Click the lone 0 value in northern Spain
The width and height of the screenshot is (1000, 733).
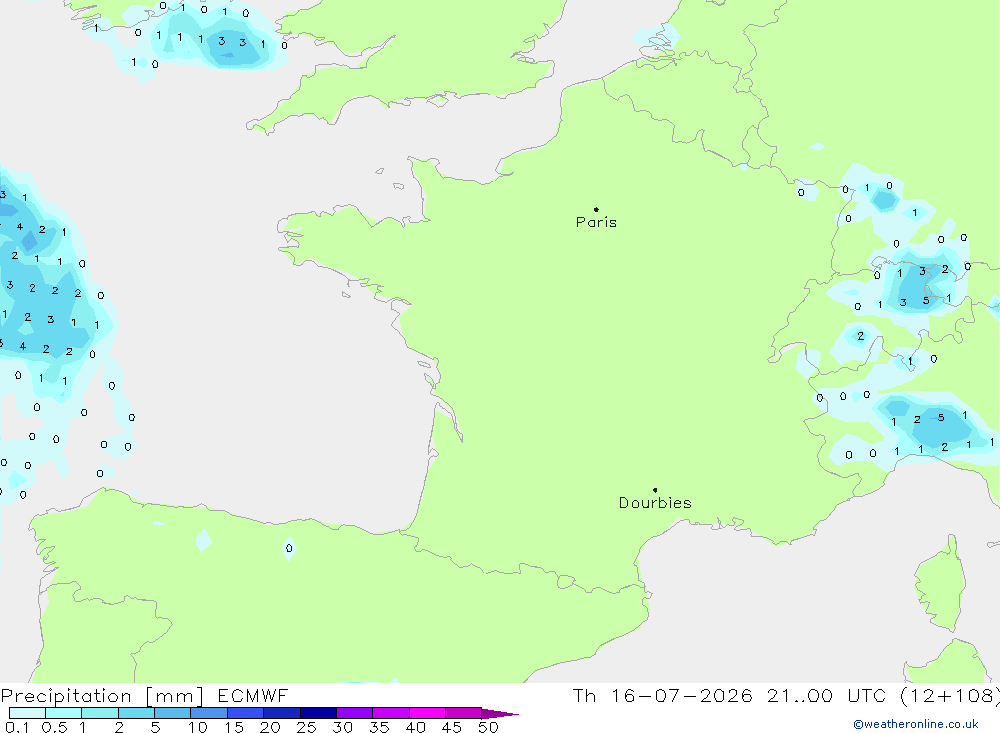pyautogui.click(x=289, y=549)
